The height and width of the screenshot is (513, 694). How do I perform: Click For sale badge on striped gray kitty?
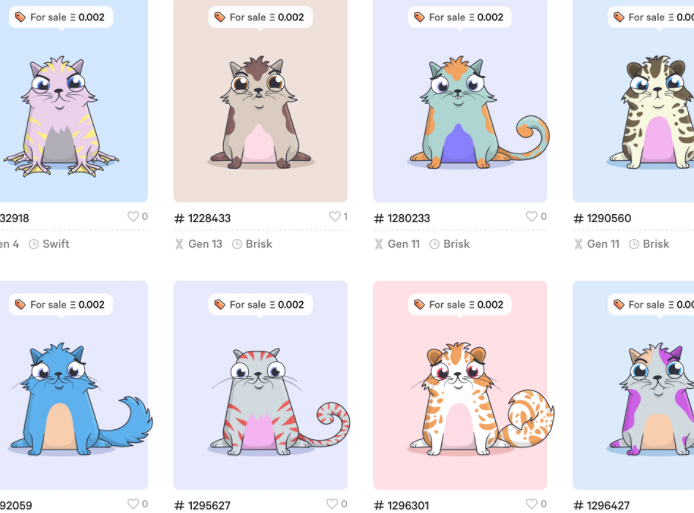pos(260,305)
